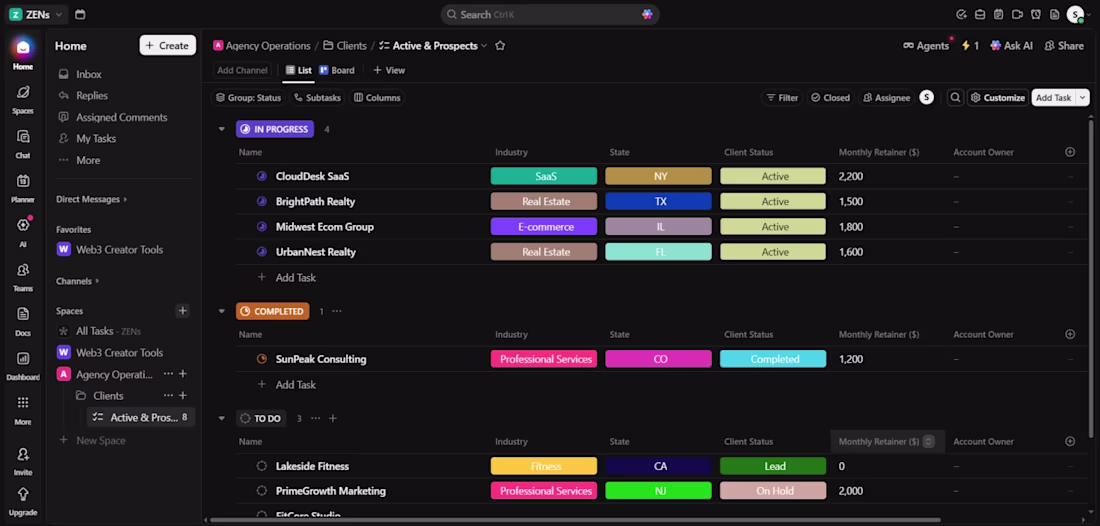Viewport: 1100px width, 526px height.
Task: Click the search magnifier beside Customize
Action: [955, 97]
